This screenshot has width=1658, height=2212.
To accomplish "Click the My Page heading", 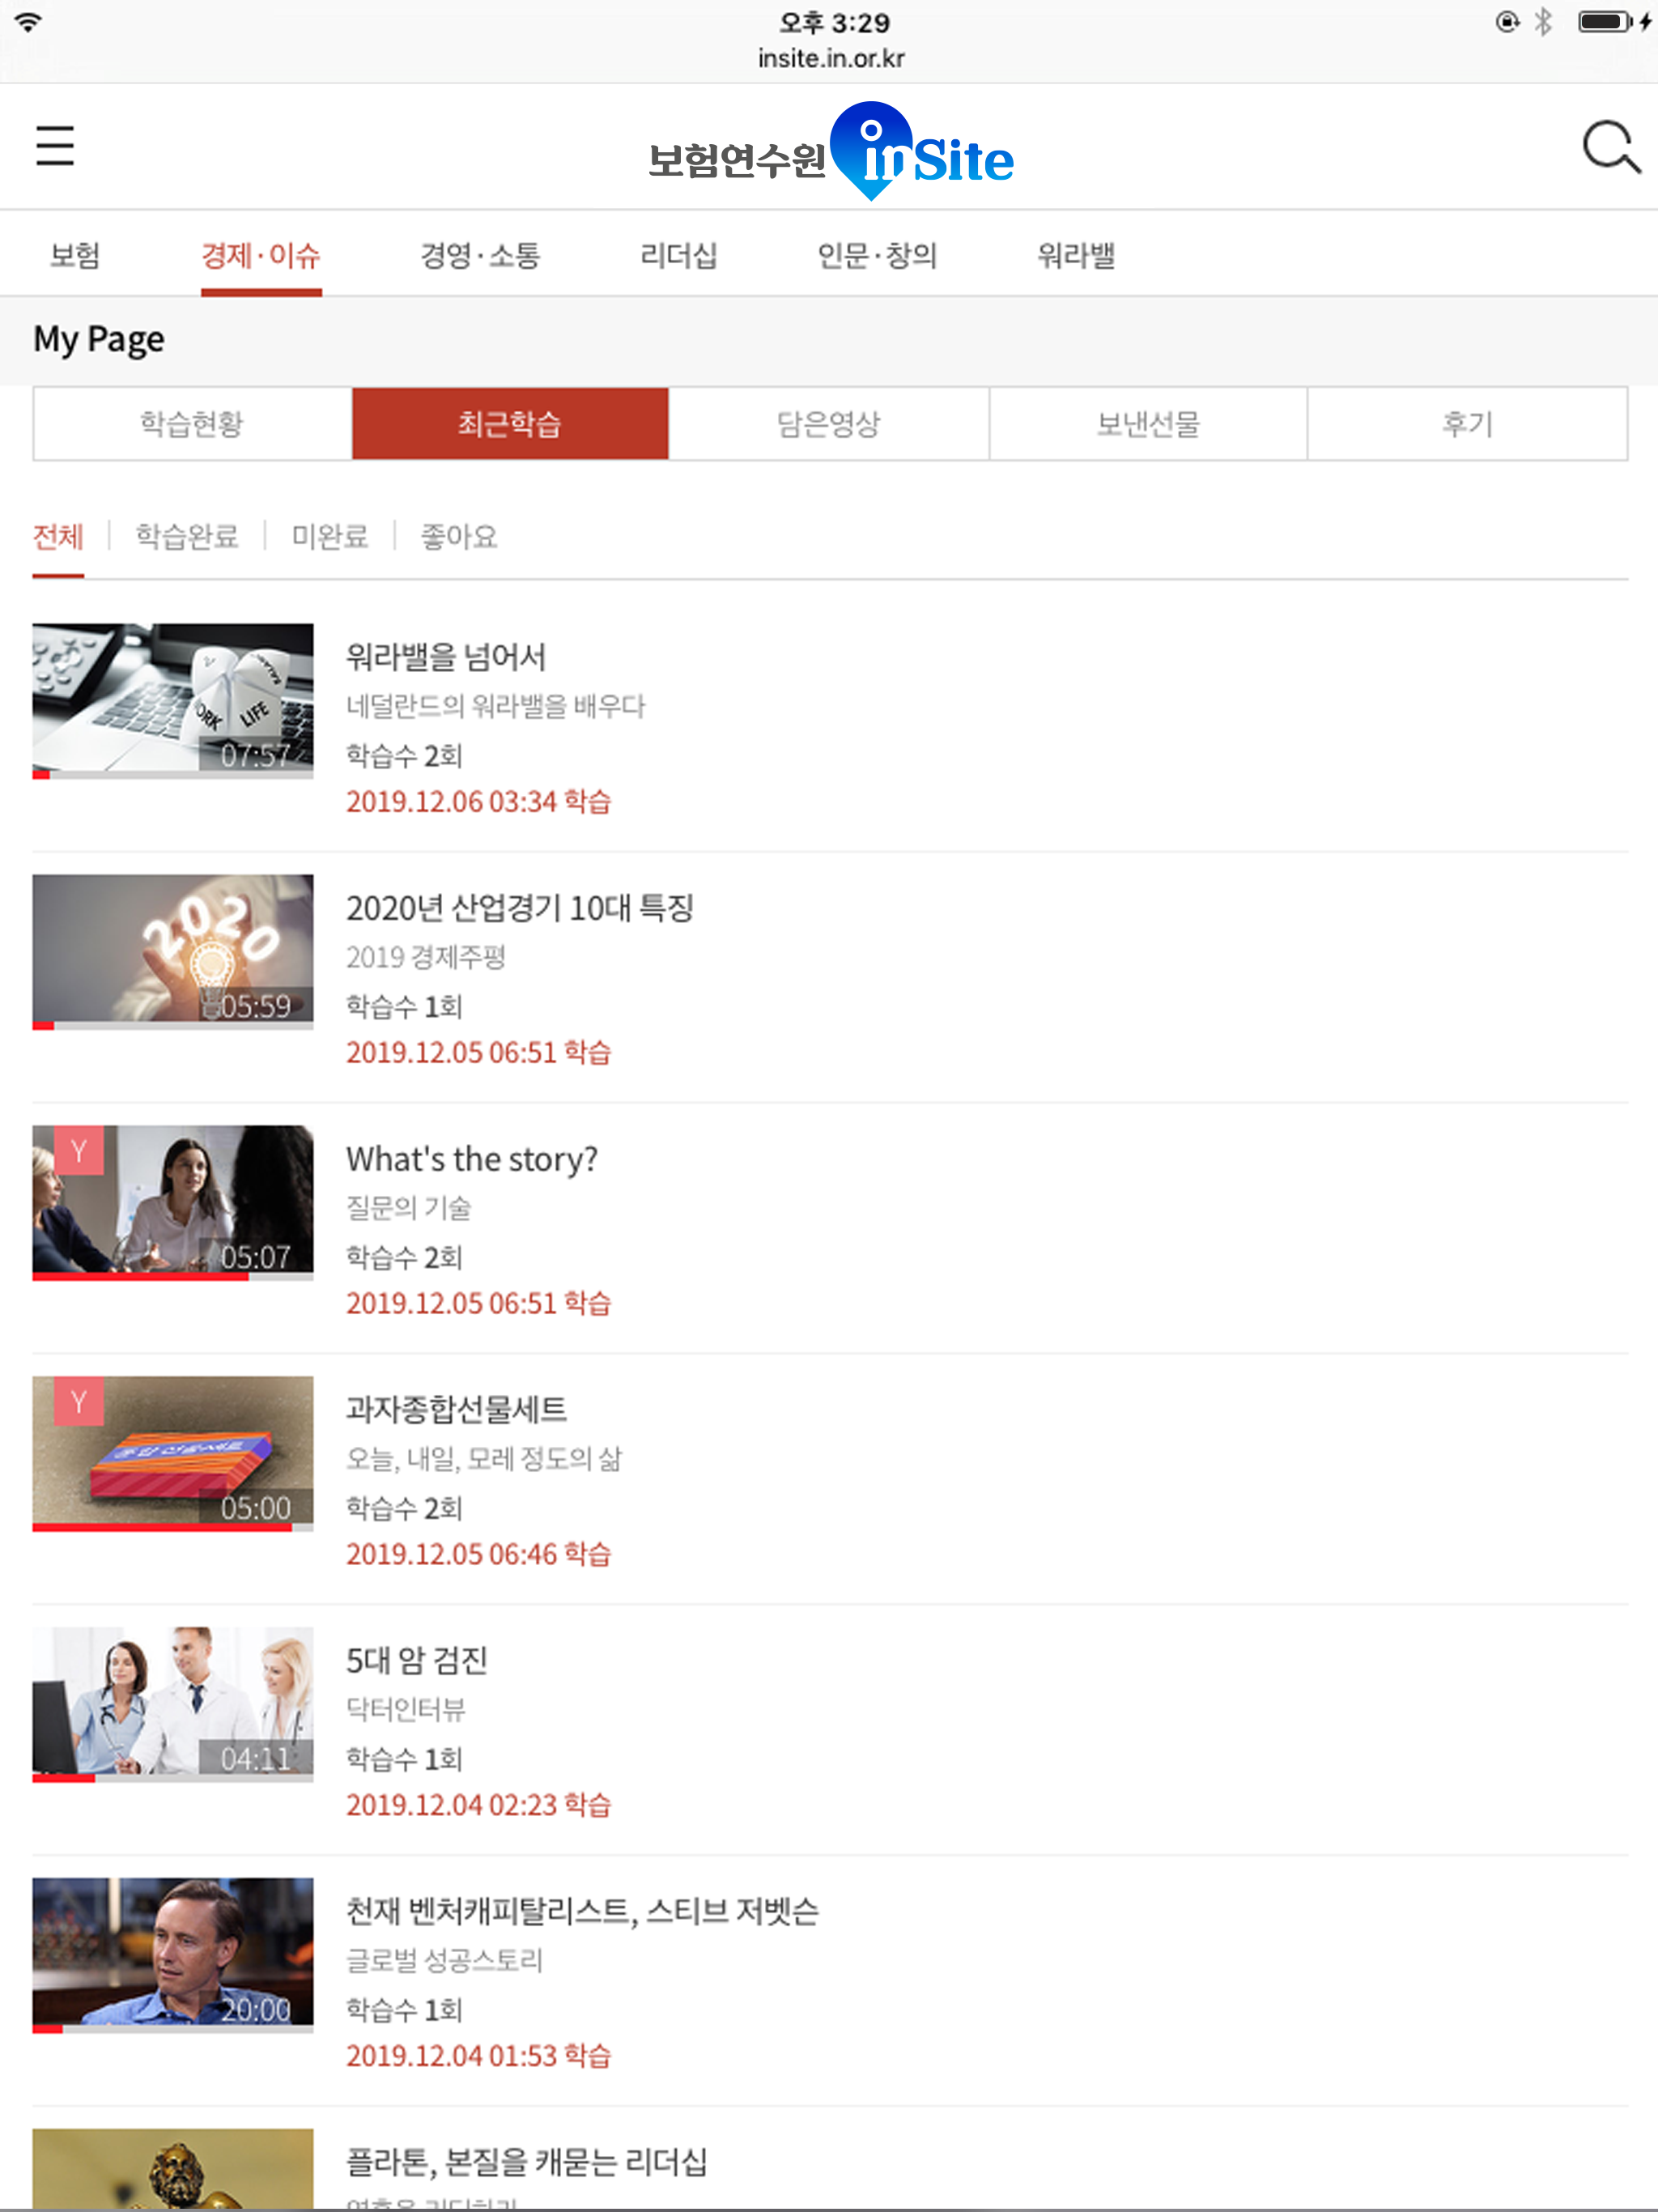I will [x=99, y=340].
